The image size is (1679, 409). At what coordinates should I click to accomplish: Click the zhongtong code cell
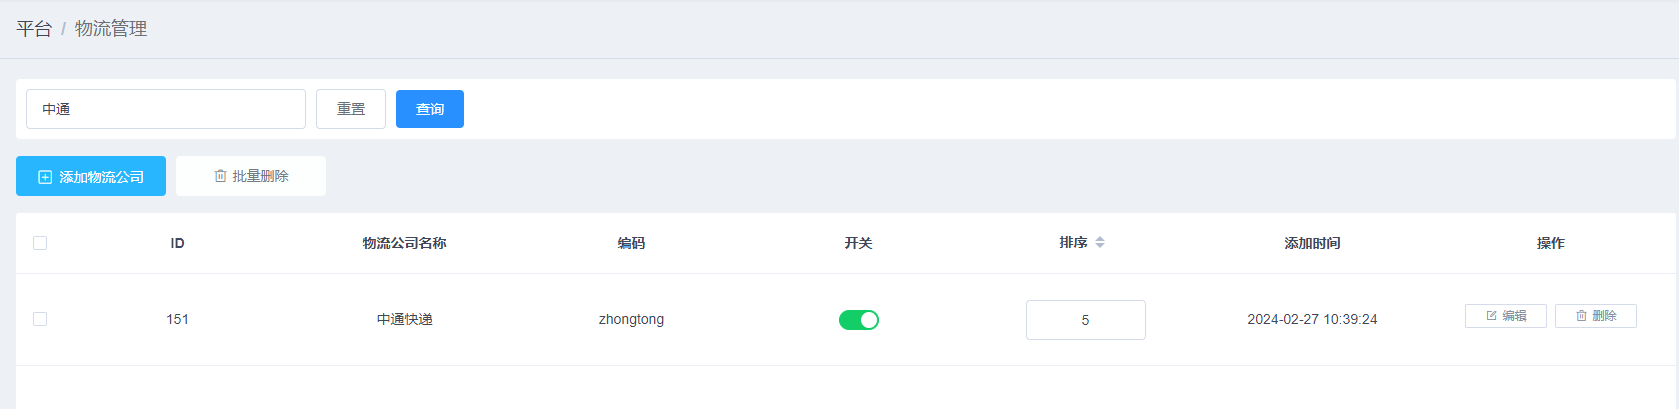tap(631, 320)
